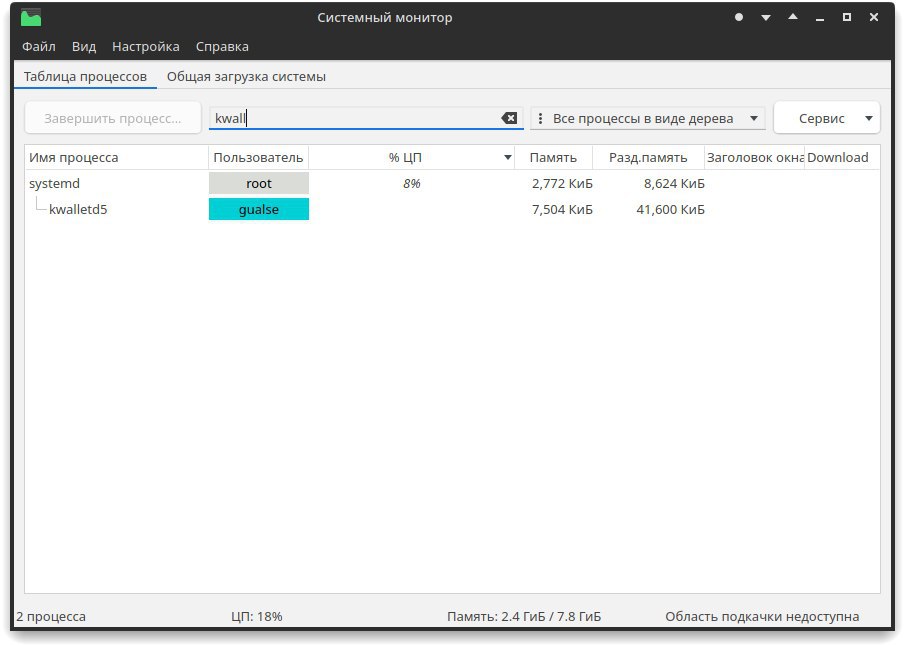The image size is (905, 645).
Task: Click the Завершить процесс button
Action: [113, 118]
